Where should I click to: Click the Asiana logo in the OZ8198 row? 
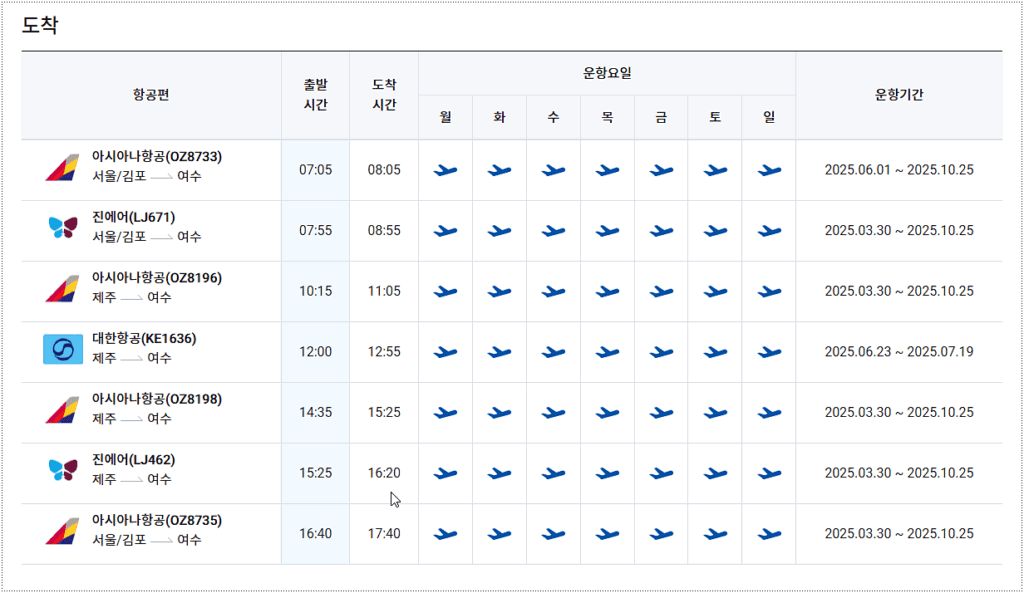click(x=62, y=411)
